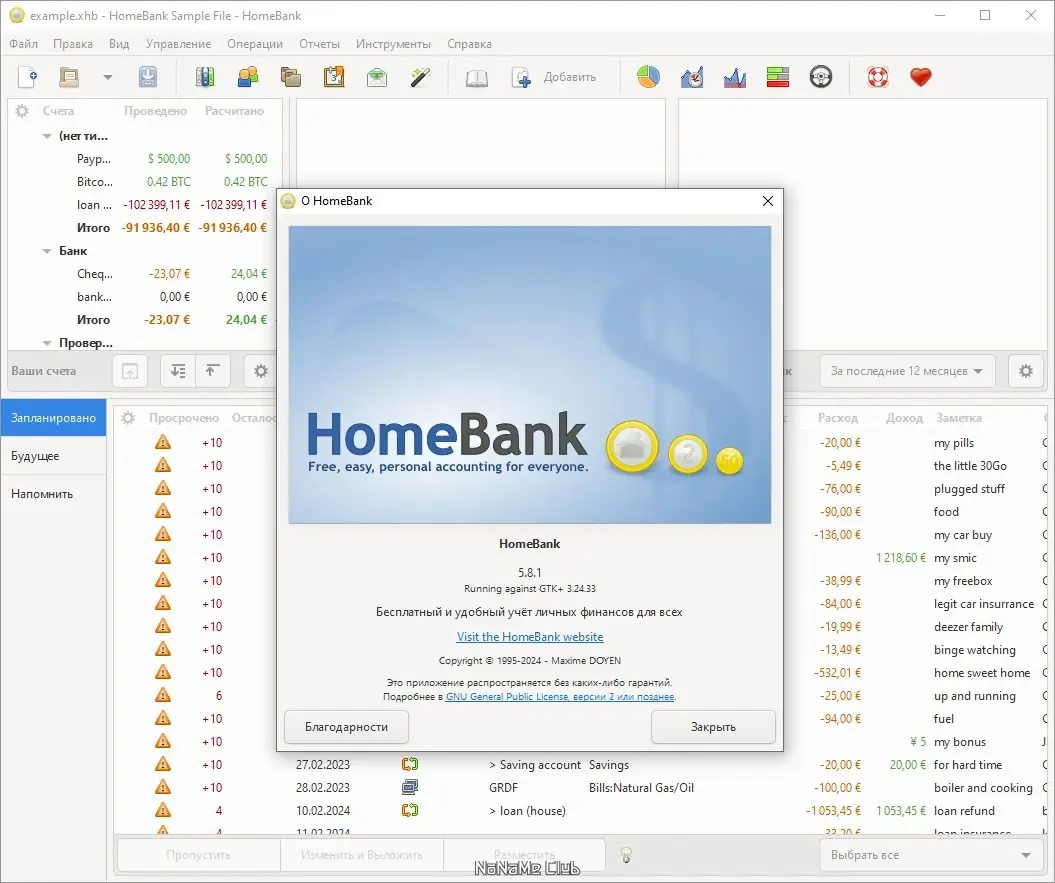Collapse the Провер... account group
Image resolution: width=1055 pixels, height=883 pixels.
click(x=47, y=343)
